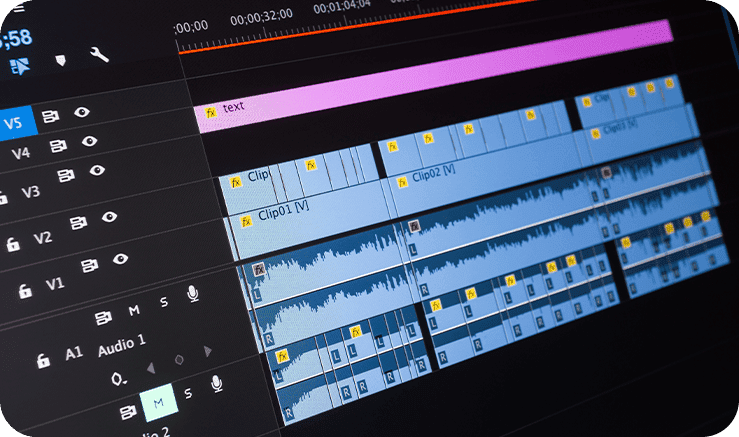
Task: Lock track V1 with the padlock
Action: pos(25,291)
